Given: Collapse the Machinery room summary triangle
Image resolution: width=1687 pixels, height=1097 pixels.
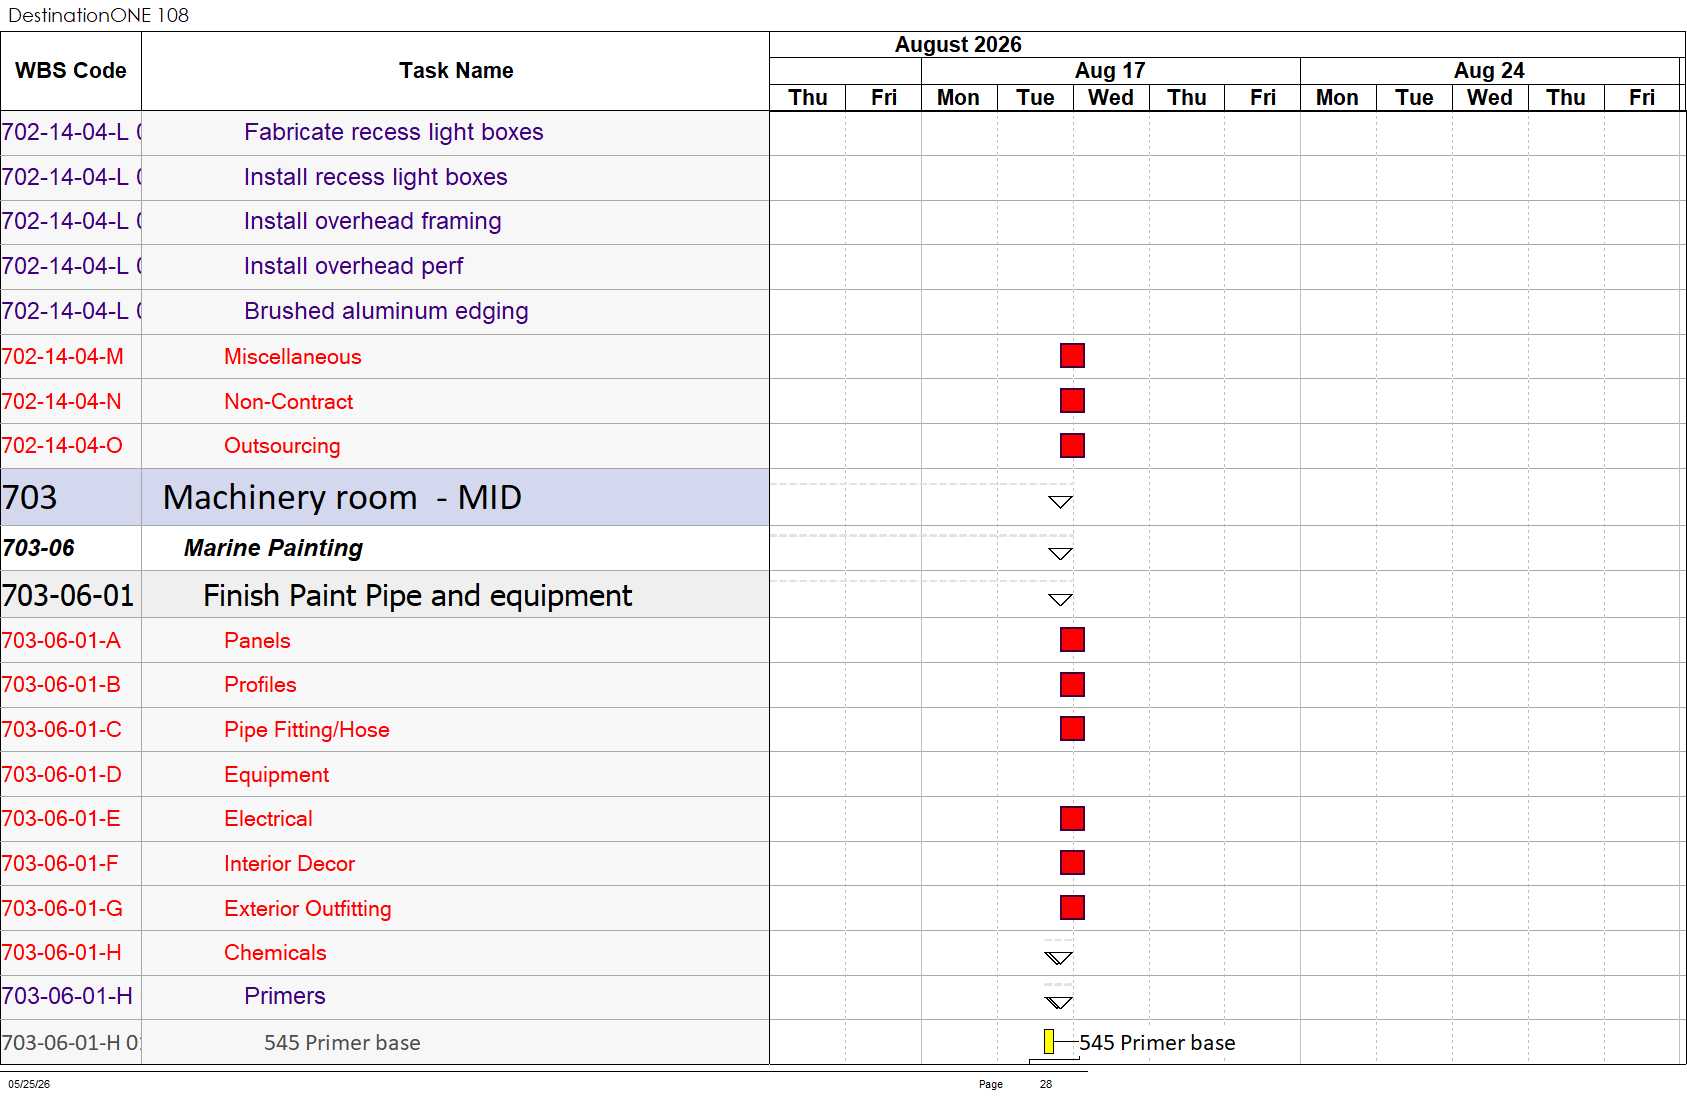Looking at the screenshot, I should coord(1061,502).
